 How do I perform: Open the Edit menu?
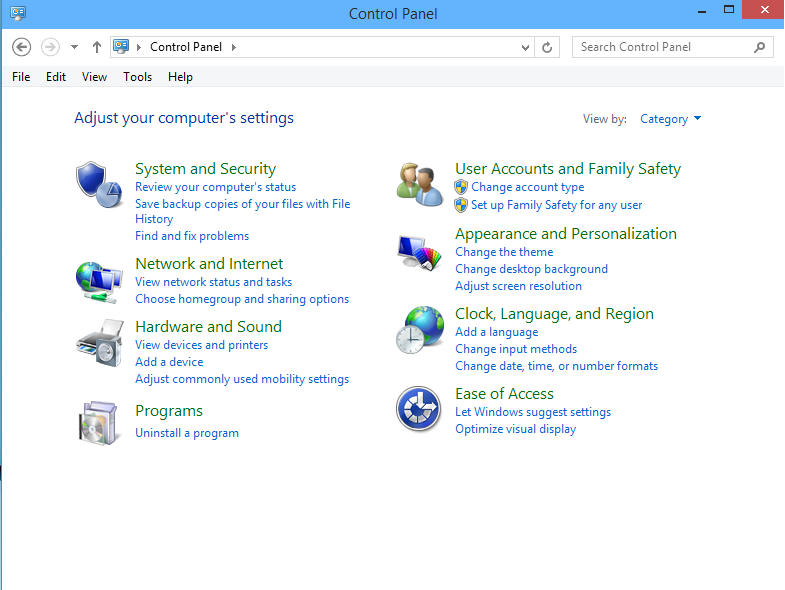pos(56,77)
